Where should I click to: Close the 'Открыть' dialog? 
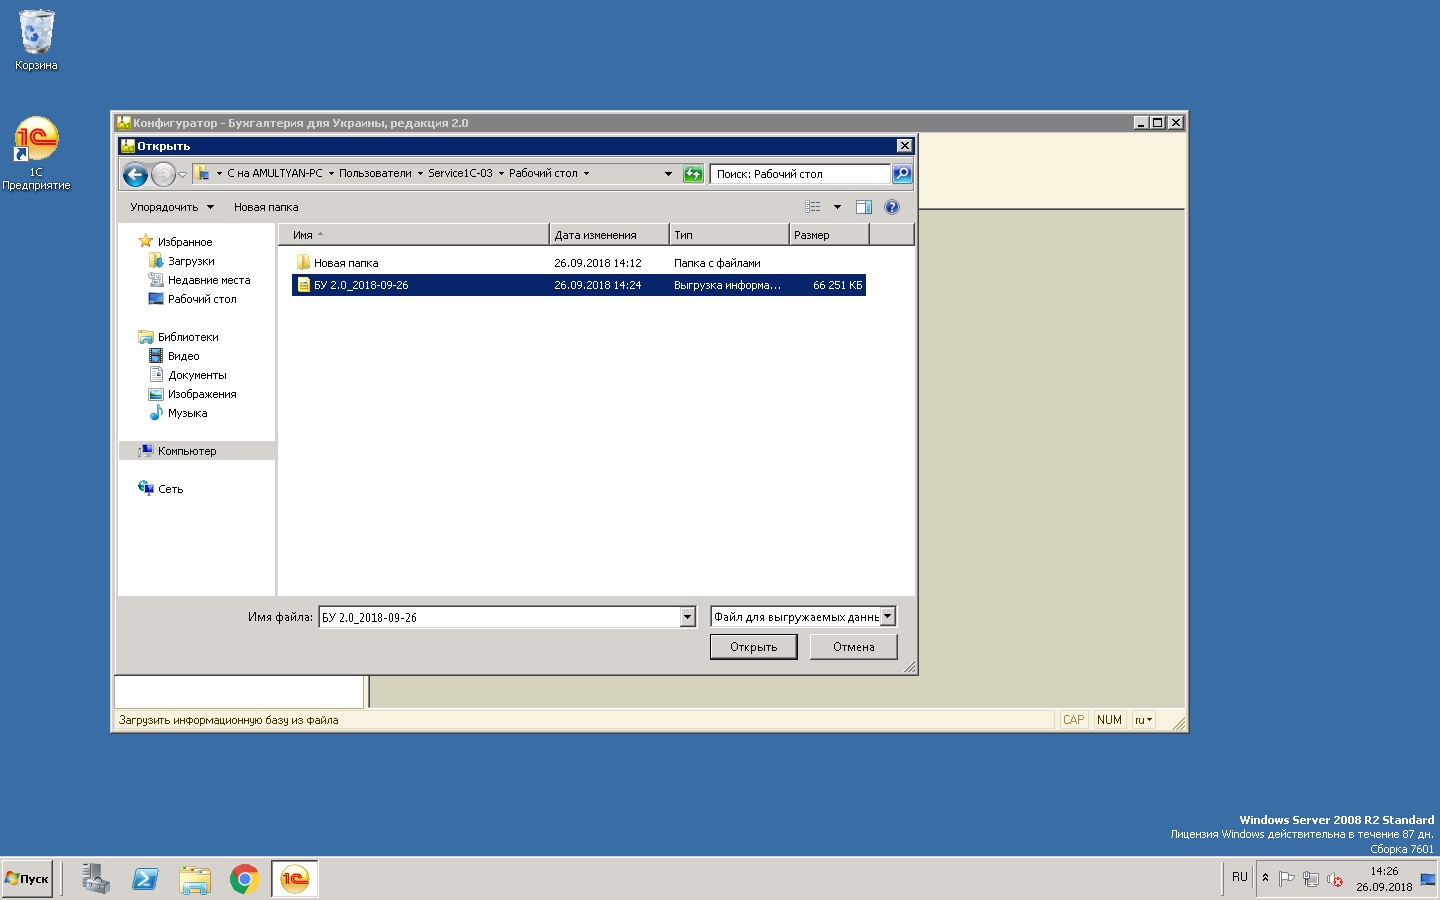(x=904, y=146)
